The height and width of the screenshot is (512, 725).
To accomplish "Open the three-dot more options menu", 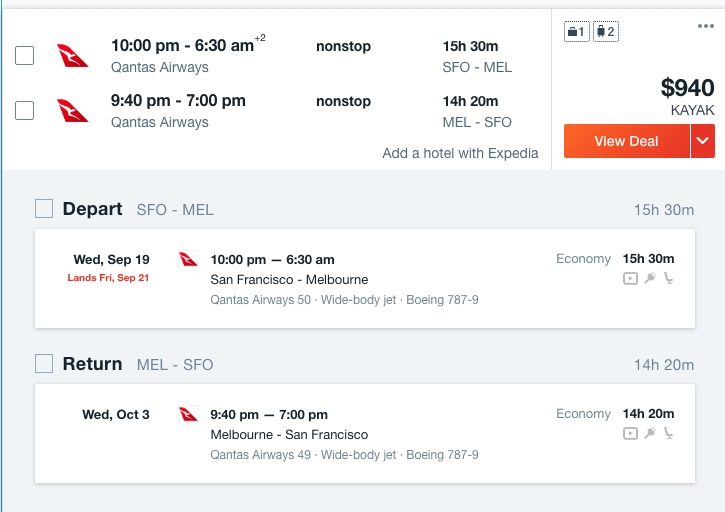I will tap(706, 26).
